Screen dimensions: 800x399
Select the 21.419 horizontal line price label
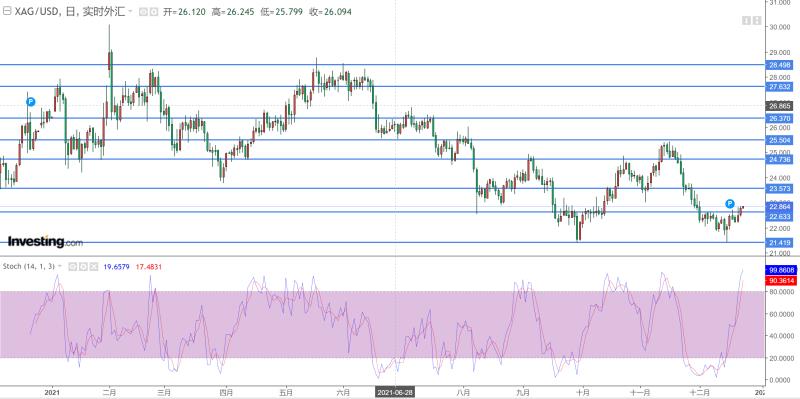779,243
